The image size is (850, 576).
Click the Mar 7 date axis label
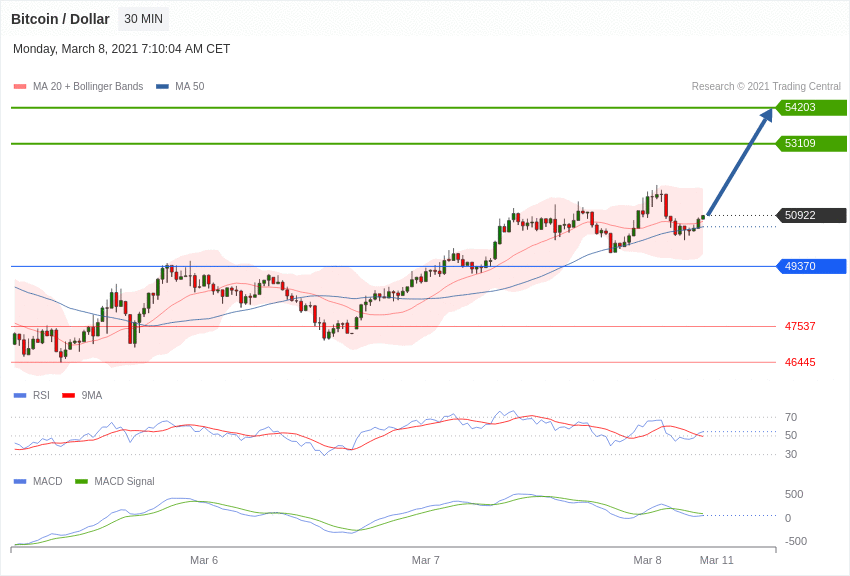[x=426, y=560]
